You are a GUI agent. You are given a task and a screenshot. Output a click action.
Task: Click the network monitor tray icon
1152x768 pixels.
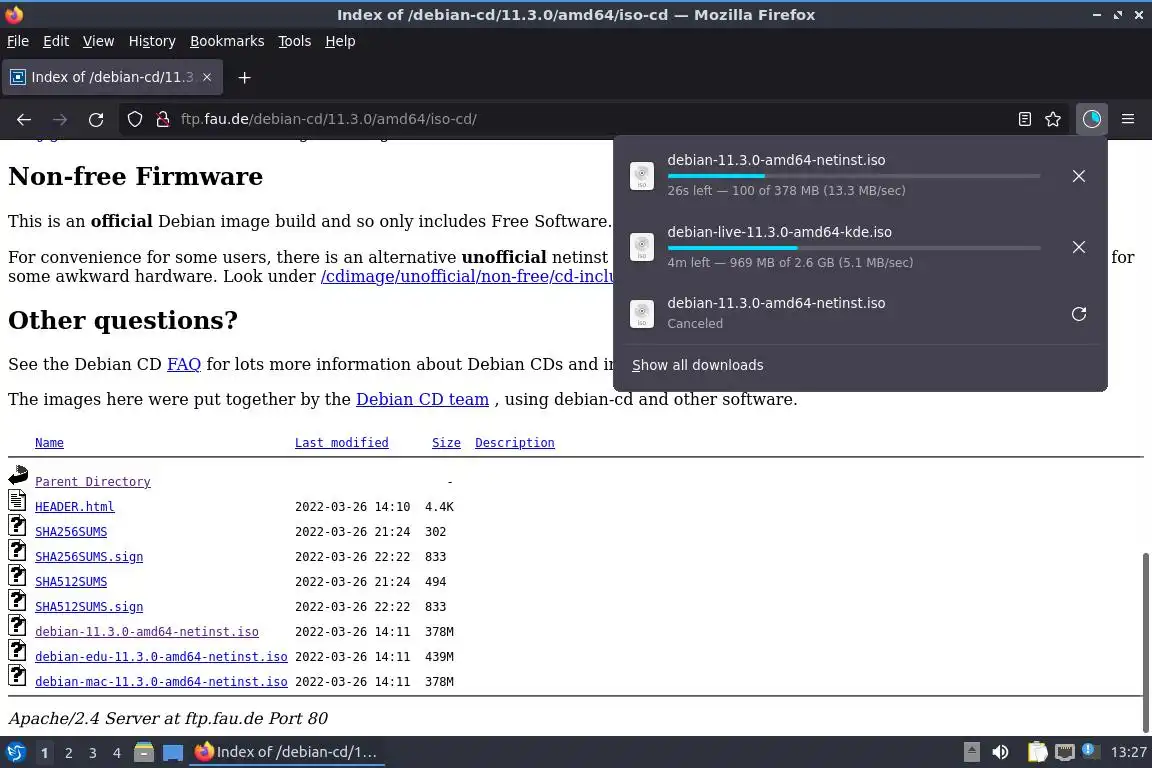tap(1065, 752)
